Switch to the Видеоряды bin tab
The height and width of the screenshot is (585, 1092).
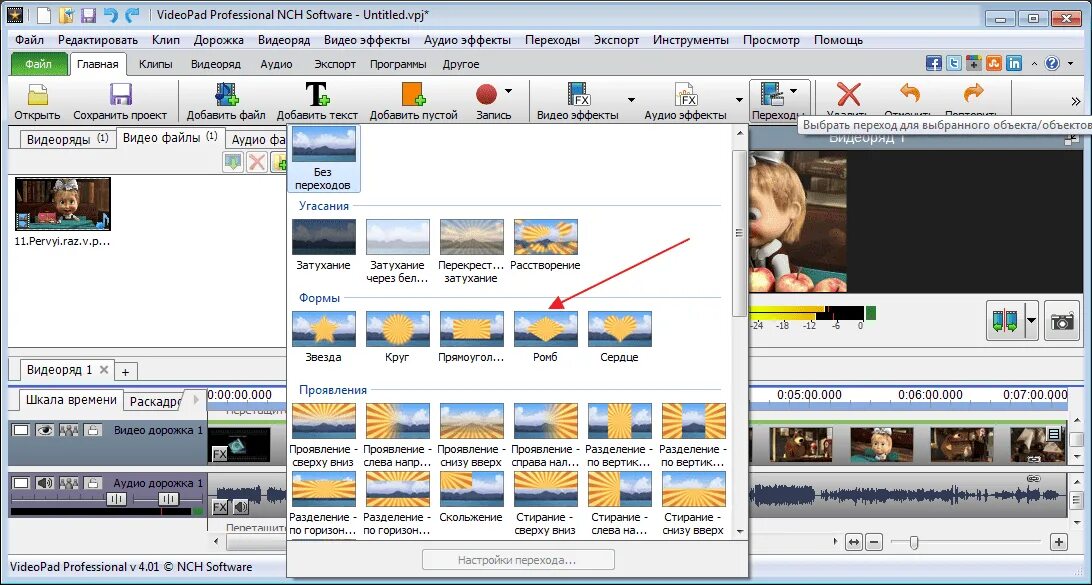pos(67,139)
